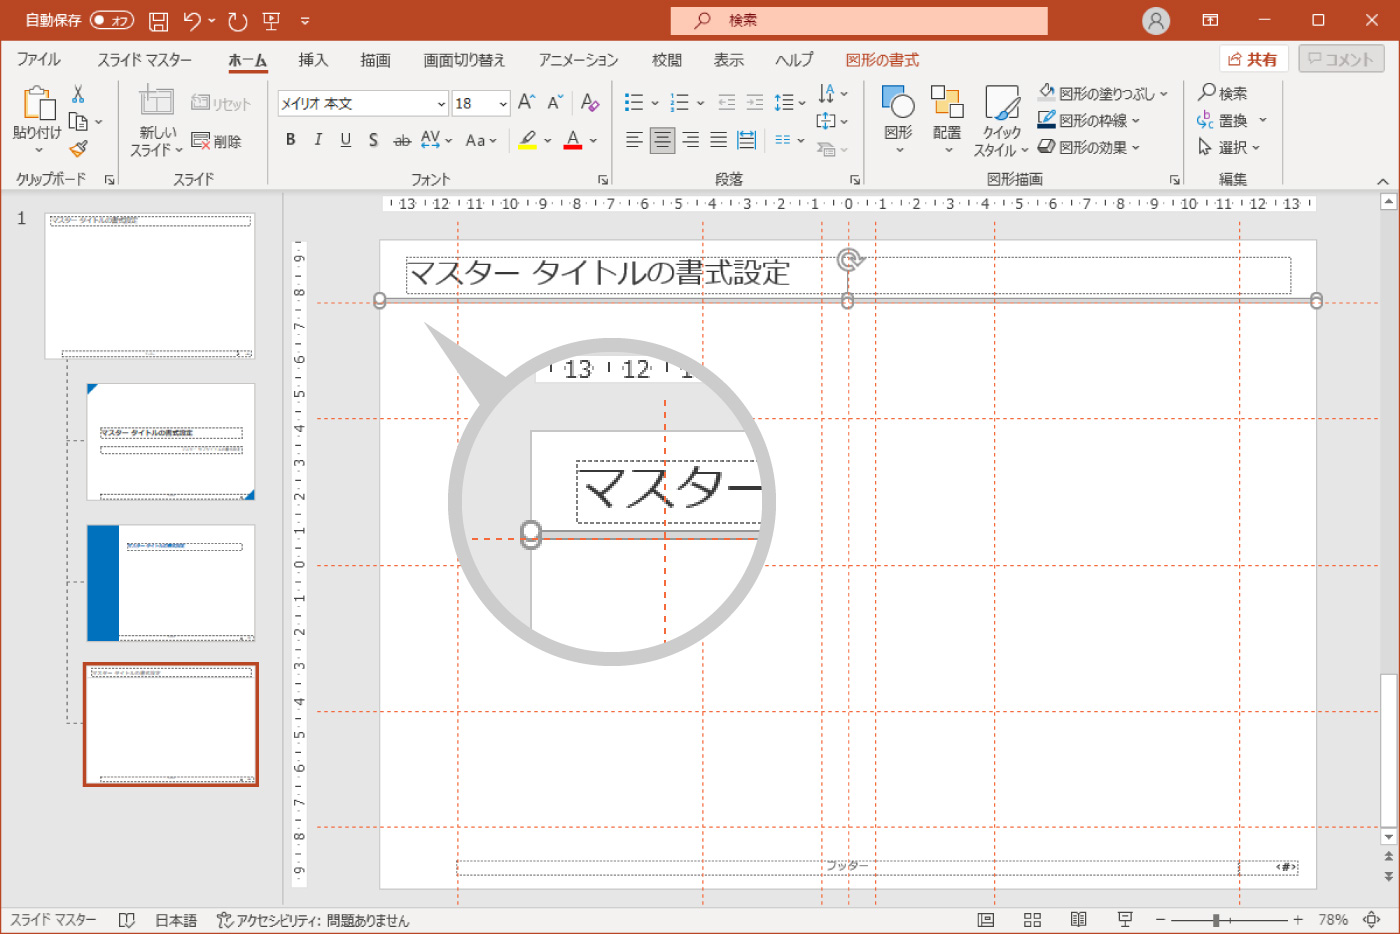1400x934 pixels.
Task: Adjust the zoom slider handle
Action: (1216, 920)
